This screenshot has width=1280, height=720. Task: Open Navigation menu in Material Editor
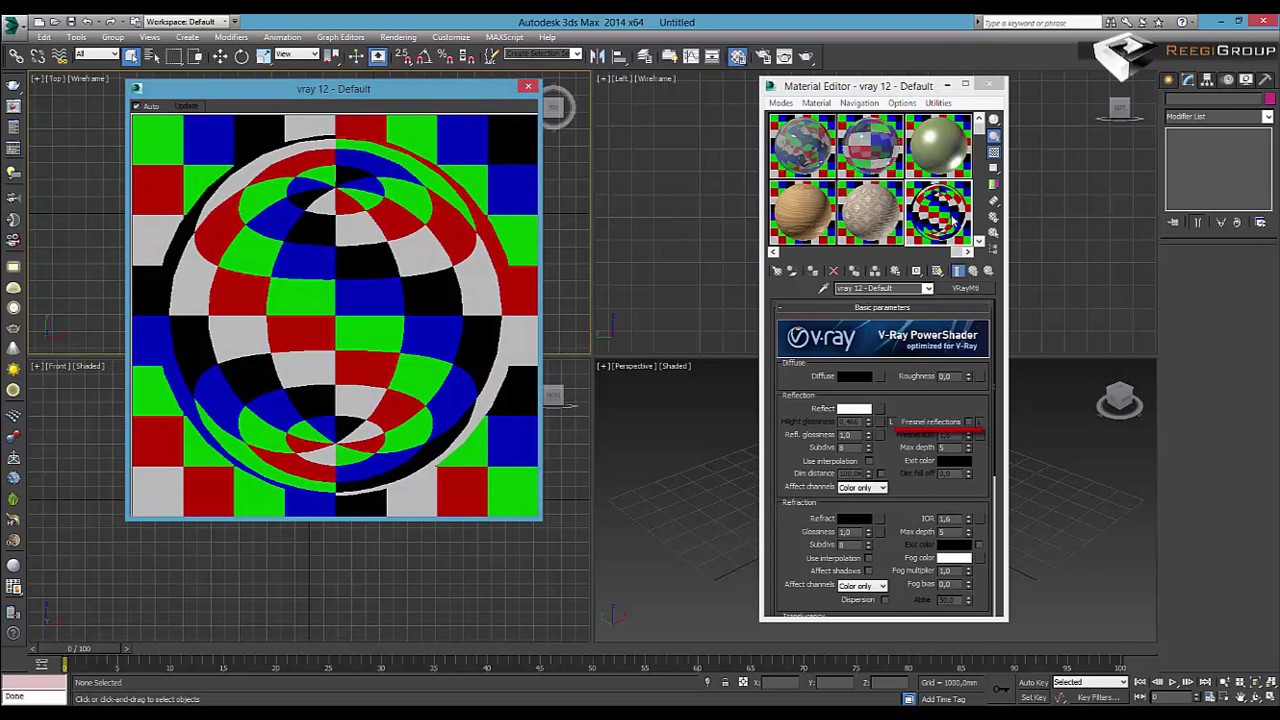(858, 103)
